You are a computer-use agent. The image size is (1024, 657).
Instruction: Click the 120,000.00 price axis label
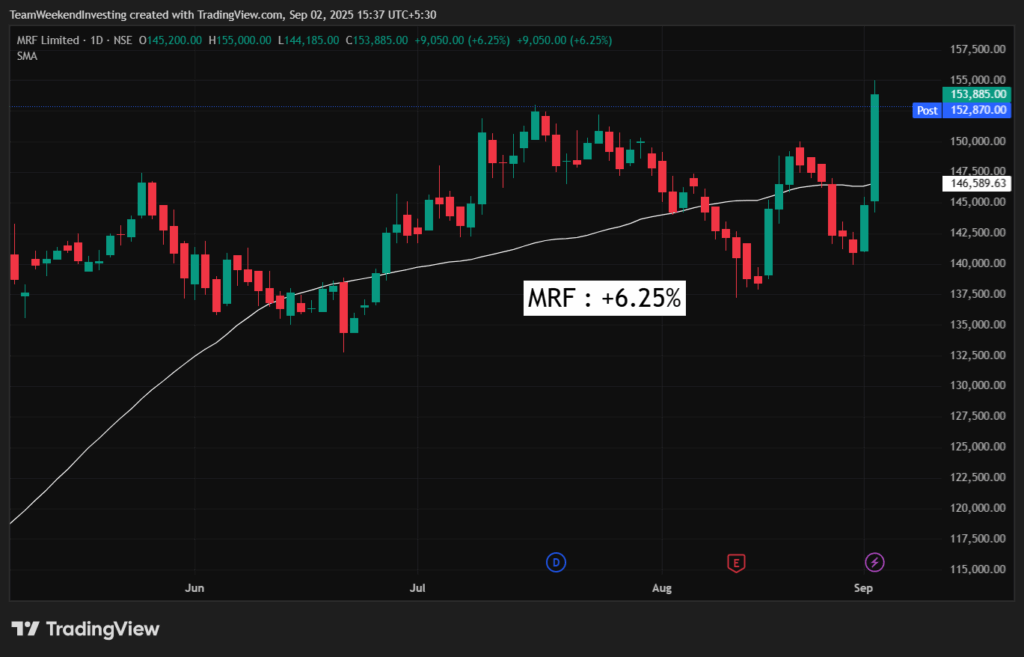click(x=978, y=507)
